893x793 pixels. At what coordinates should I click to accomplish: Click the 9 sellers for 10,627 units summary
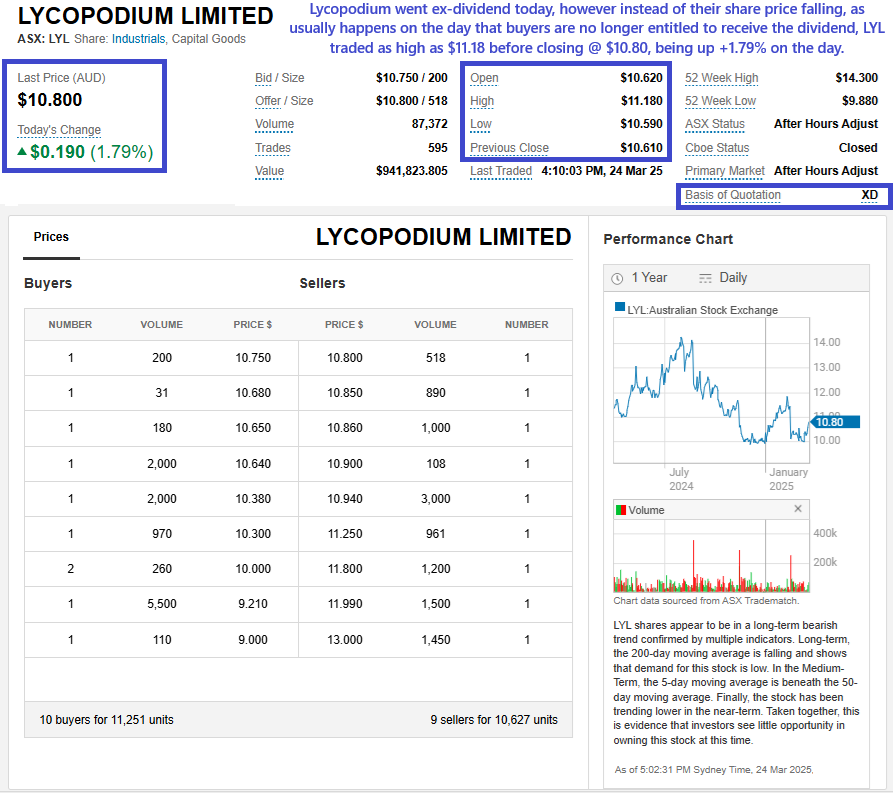494,720
